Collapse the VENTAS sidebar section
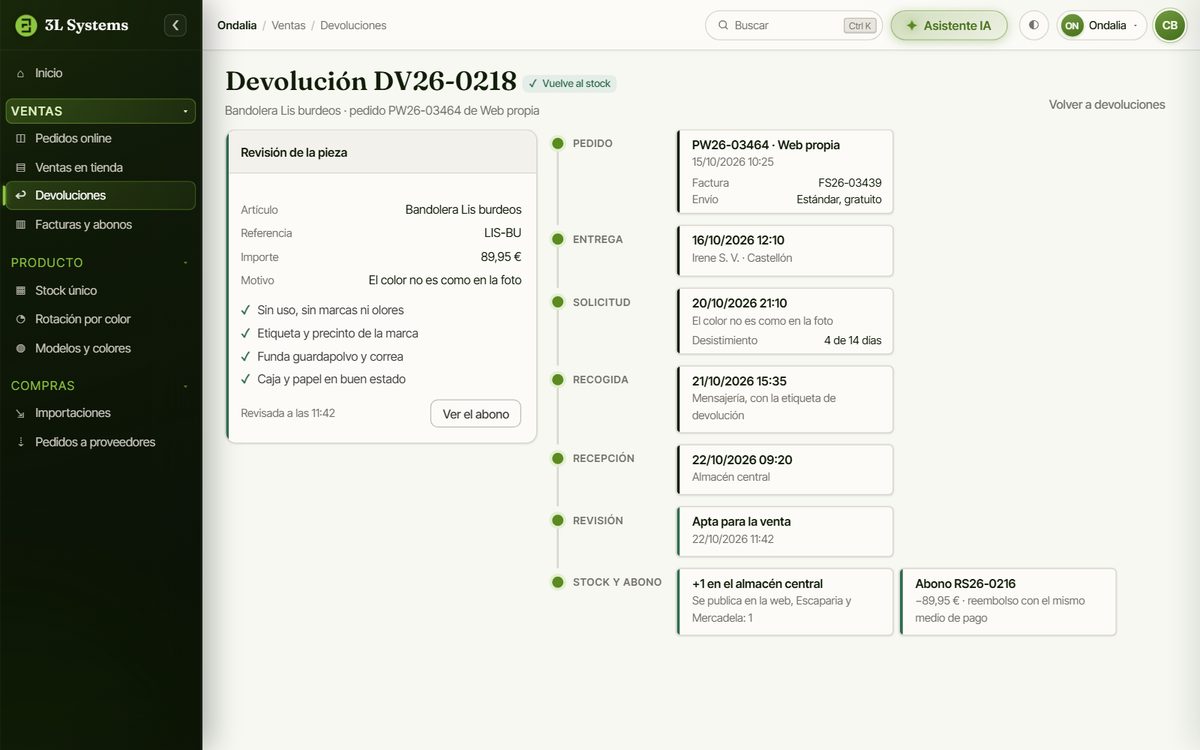 tap(100, 111)
